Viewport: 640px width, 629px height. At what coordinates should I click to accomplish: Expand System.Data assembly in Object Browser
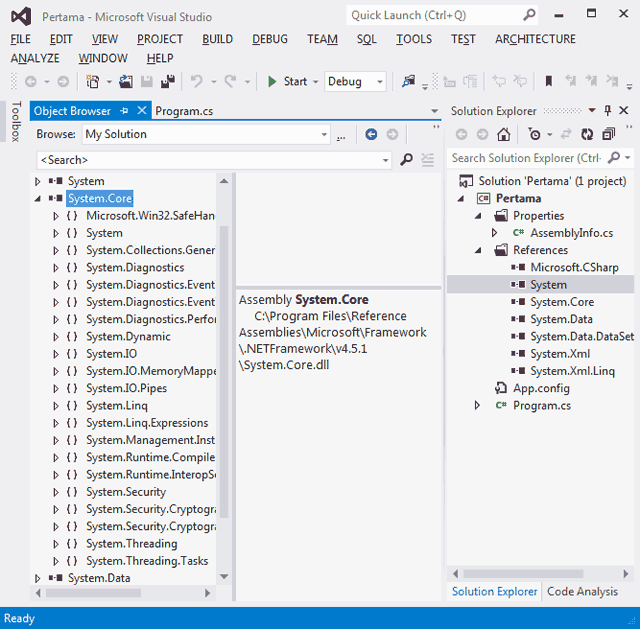(38, 578)
